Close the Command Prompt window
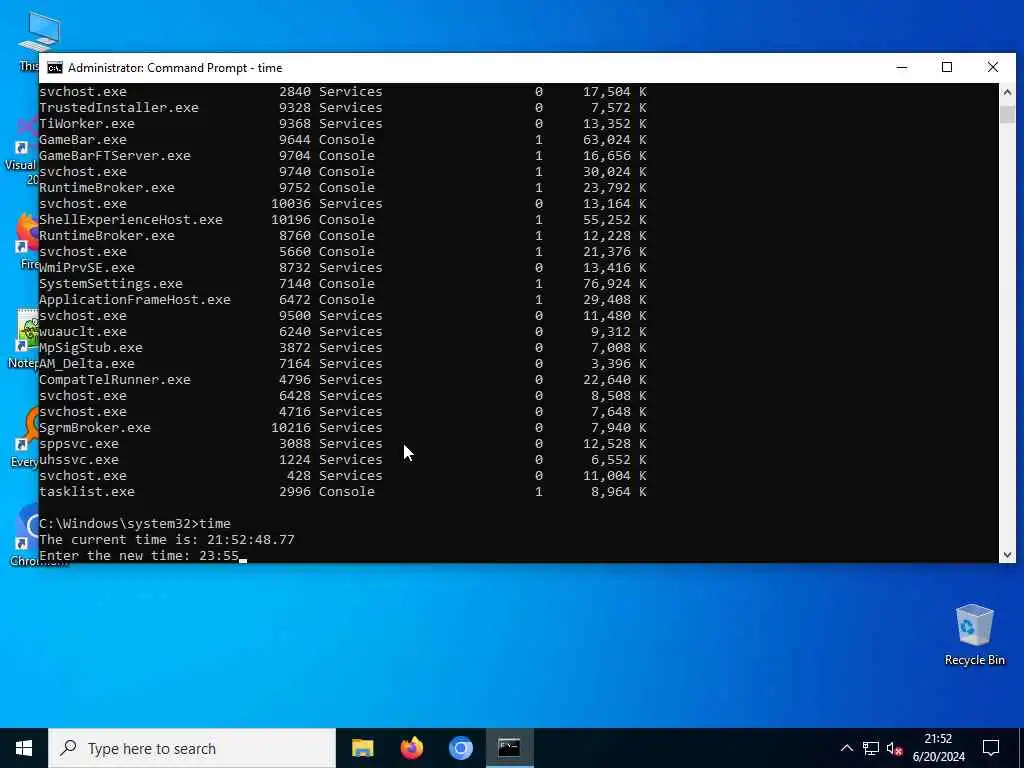The height and width of the screenshot is (768, 1024). [x=993, y=67]
